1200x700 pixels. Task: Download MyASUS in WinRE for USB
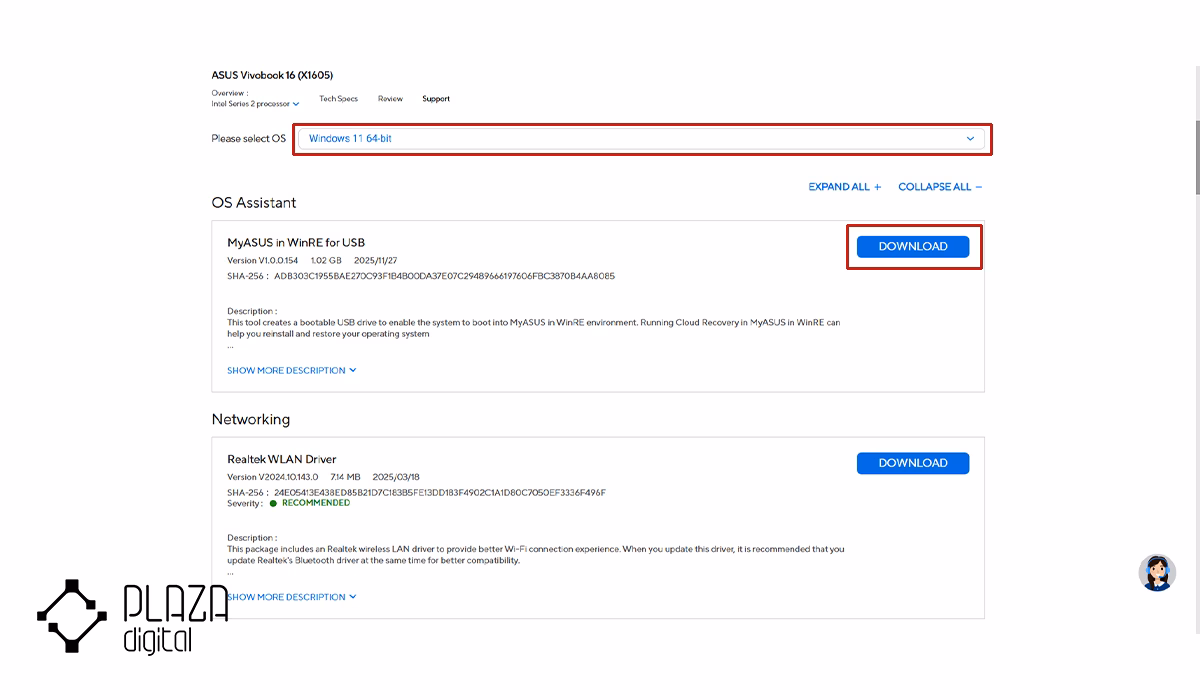pyautogui.click(x=913, y=246)
